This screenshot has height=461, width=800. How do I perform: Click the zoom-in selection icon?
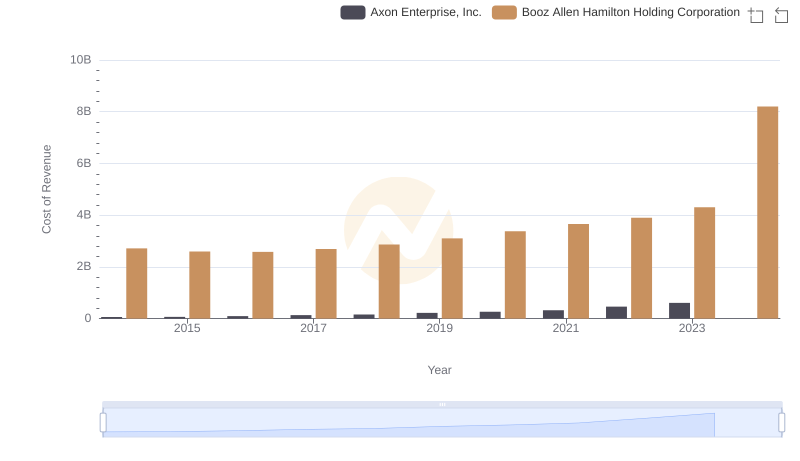tap(756, 15)
